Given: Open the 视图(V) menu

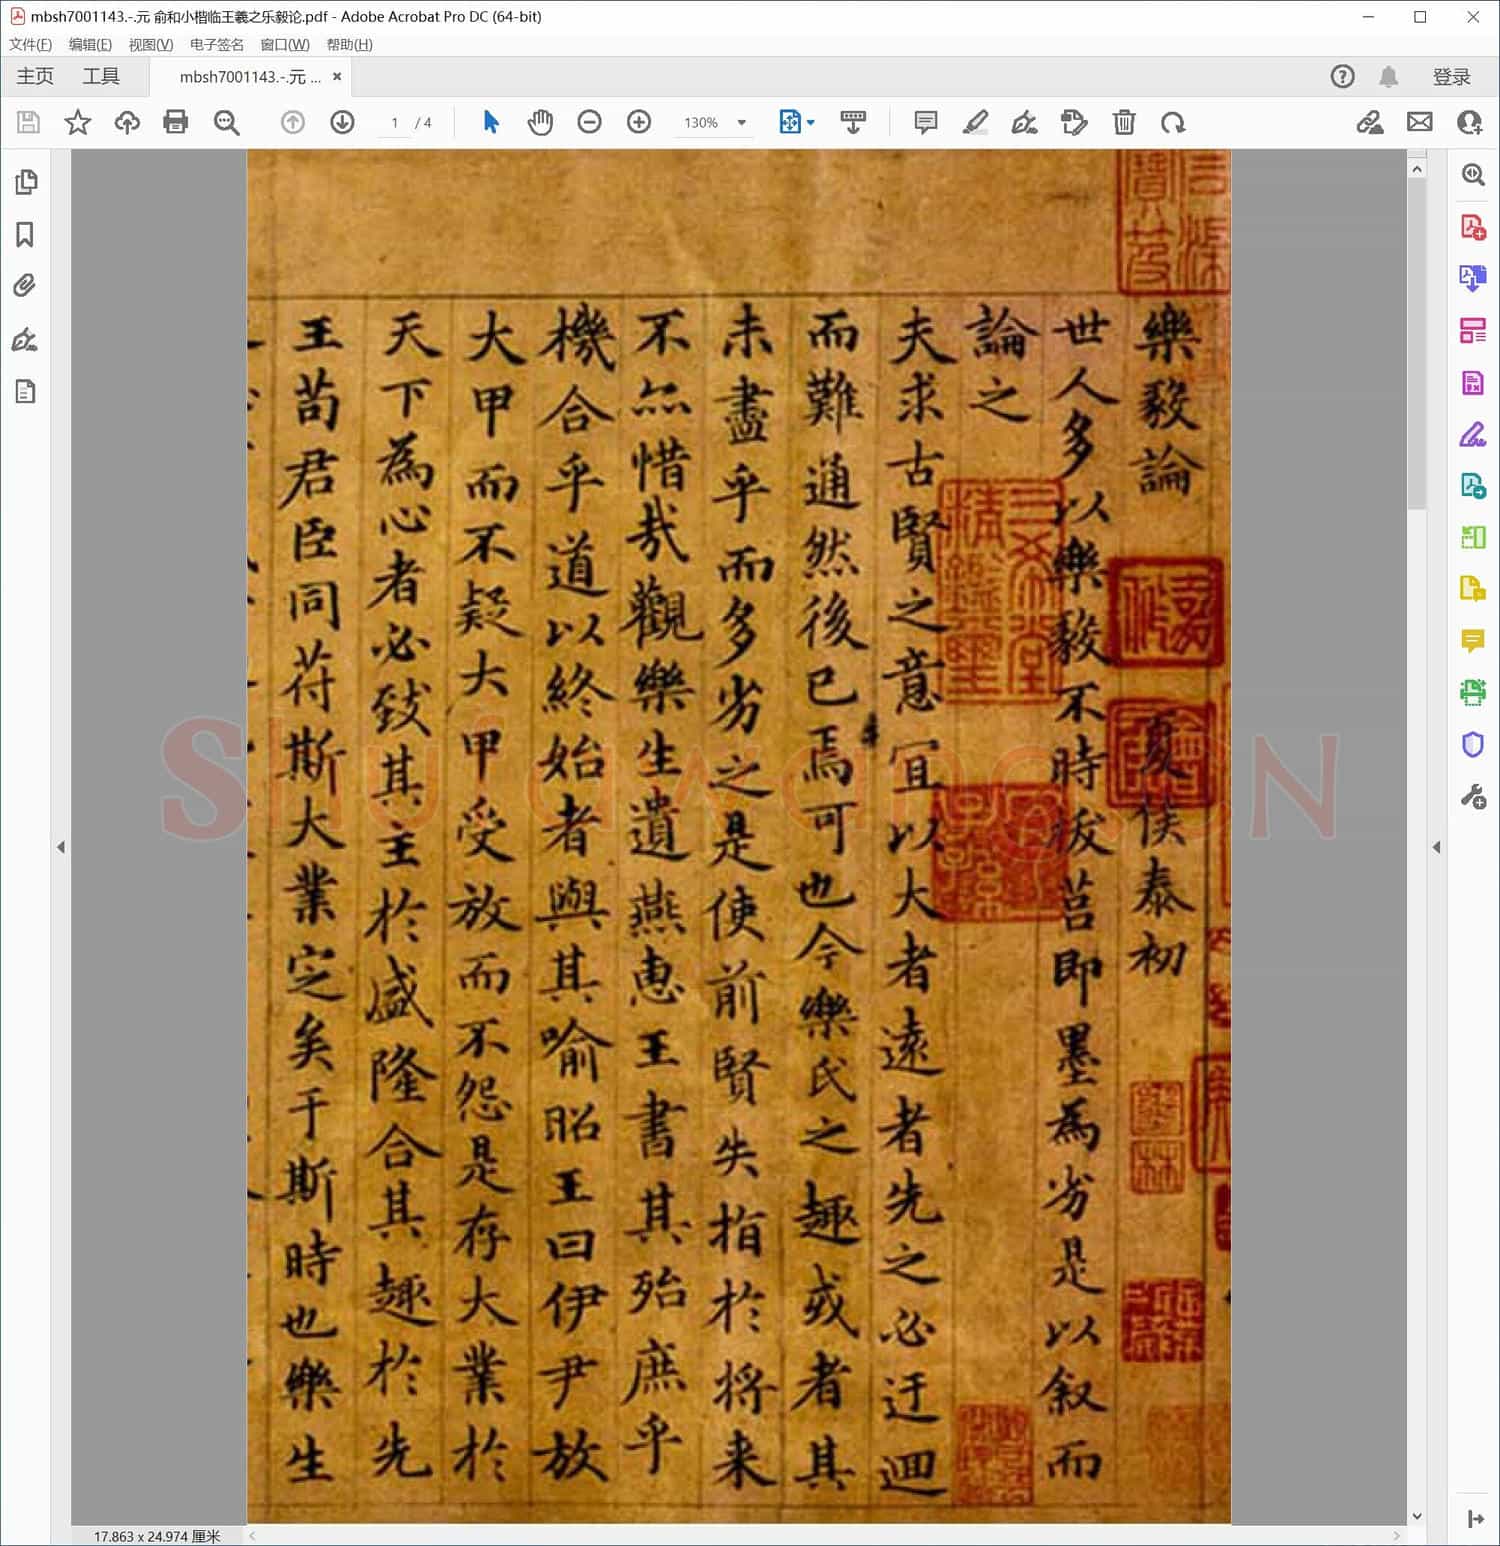Looking at the screenshot, I should click(x=150, y=44).
